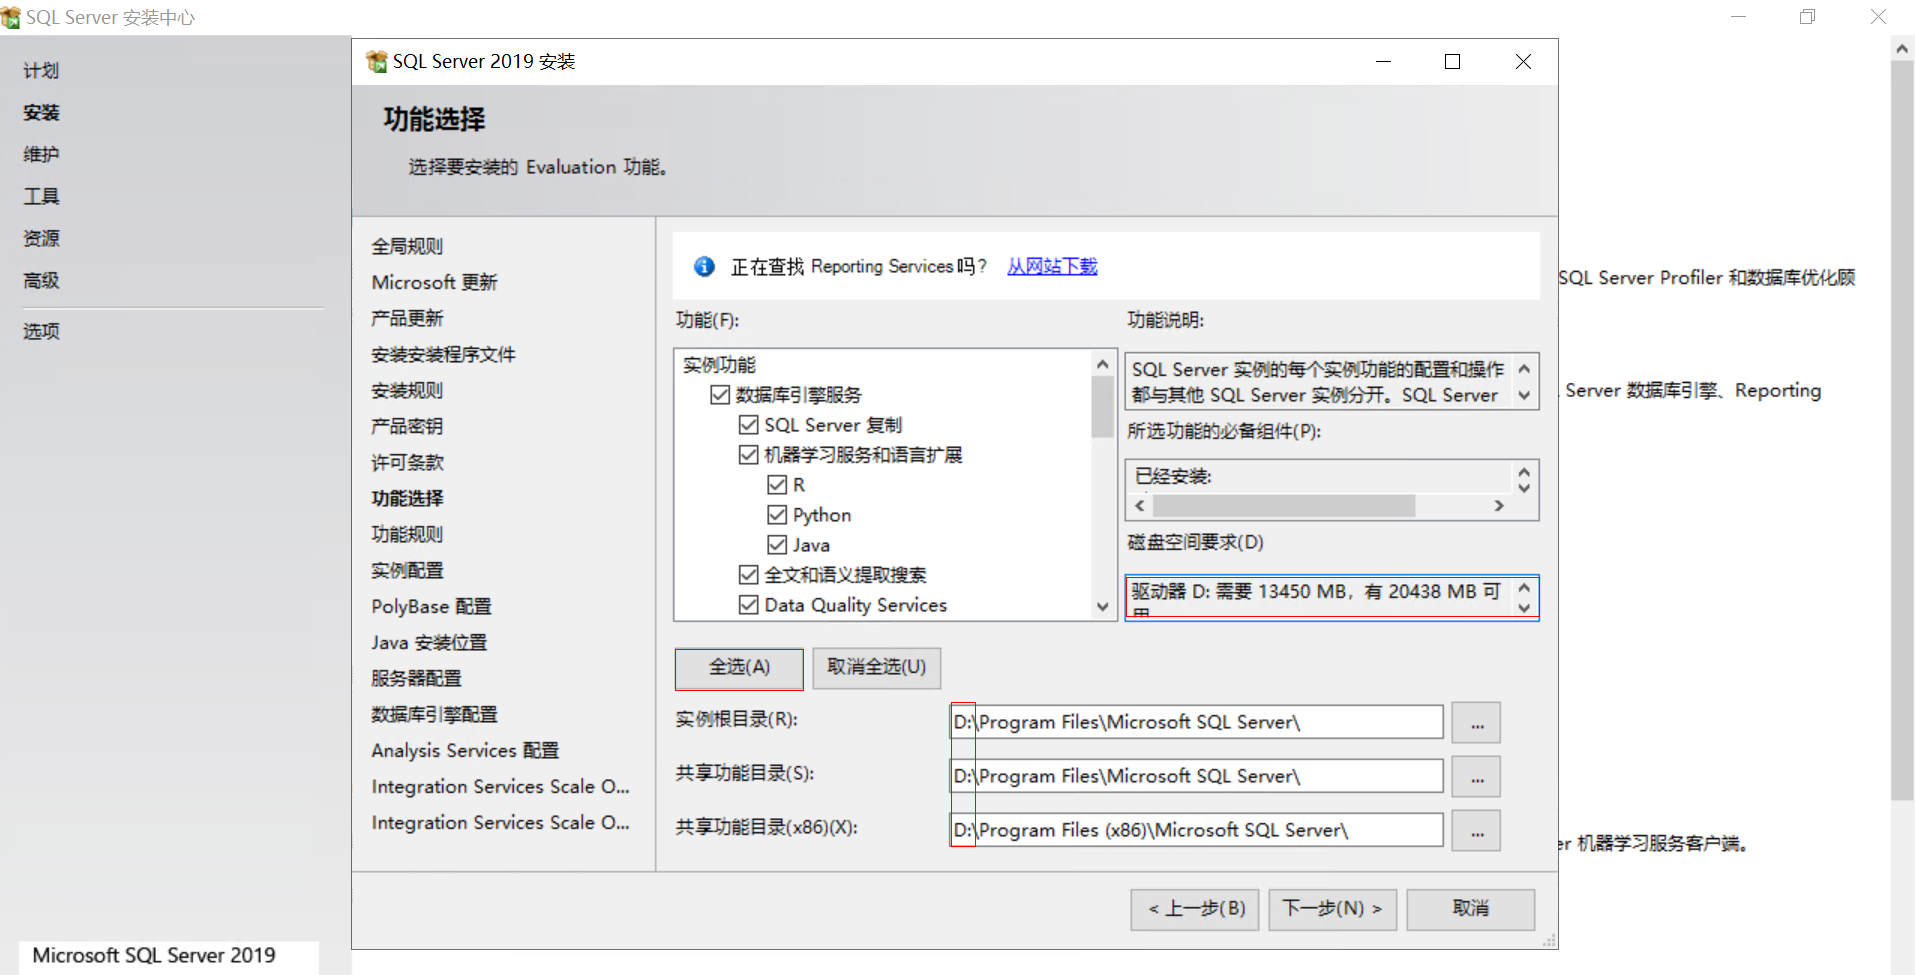
Task: Select 安装 in the 安装中心 sidebar
Action: tap(41, 113)
